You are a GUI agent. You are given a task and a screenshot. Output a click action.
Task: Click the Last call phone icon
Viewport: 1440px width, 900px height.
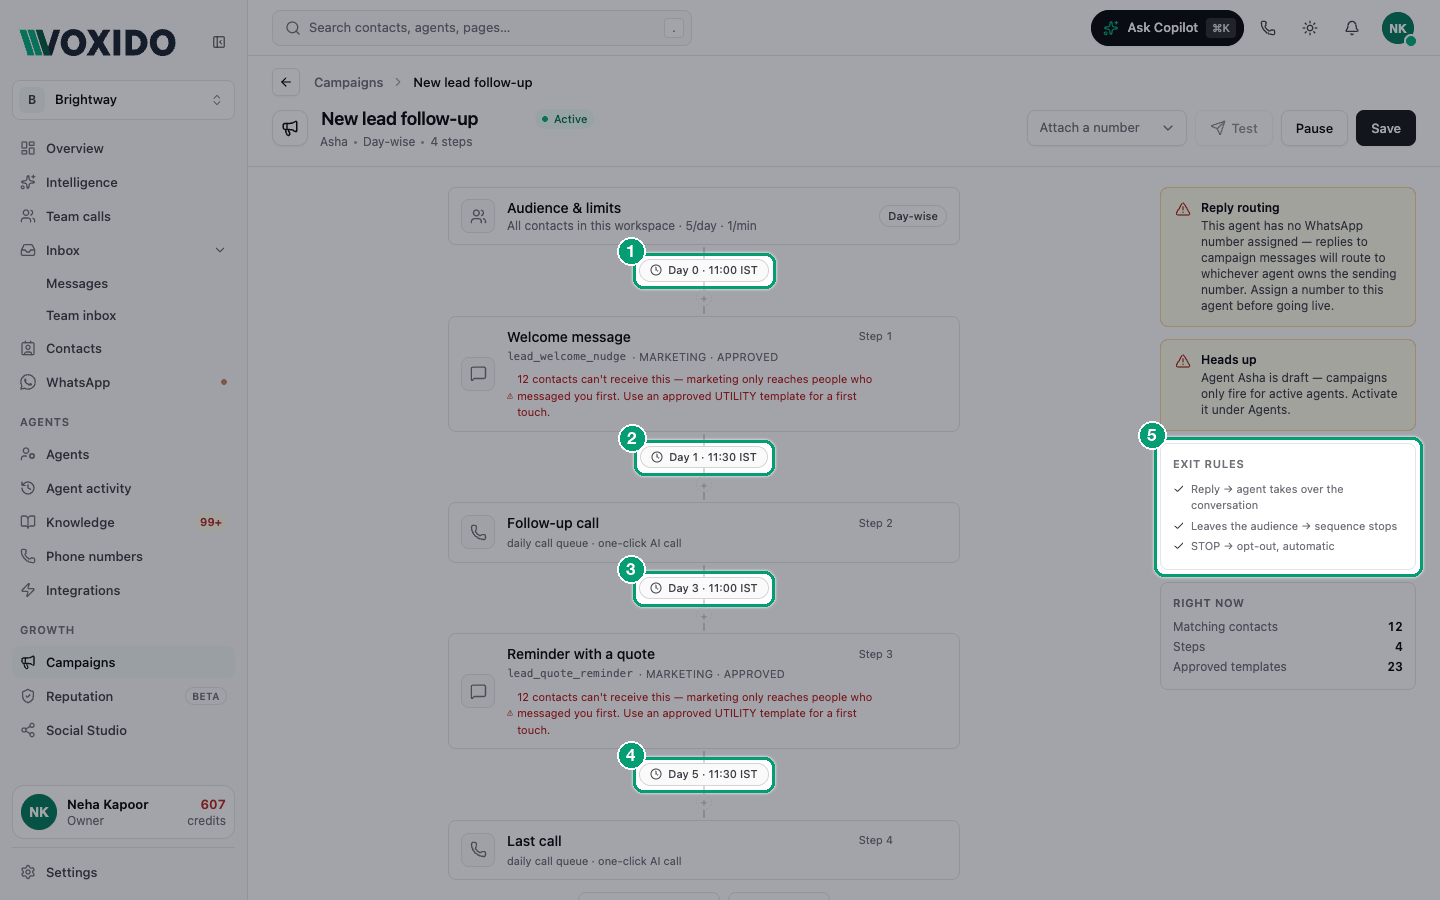(478, 850)
